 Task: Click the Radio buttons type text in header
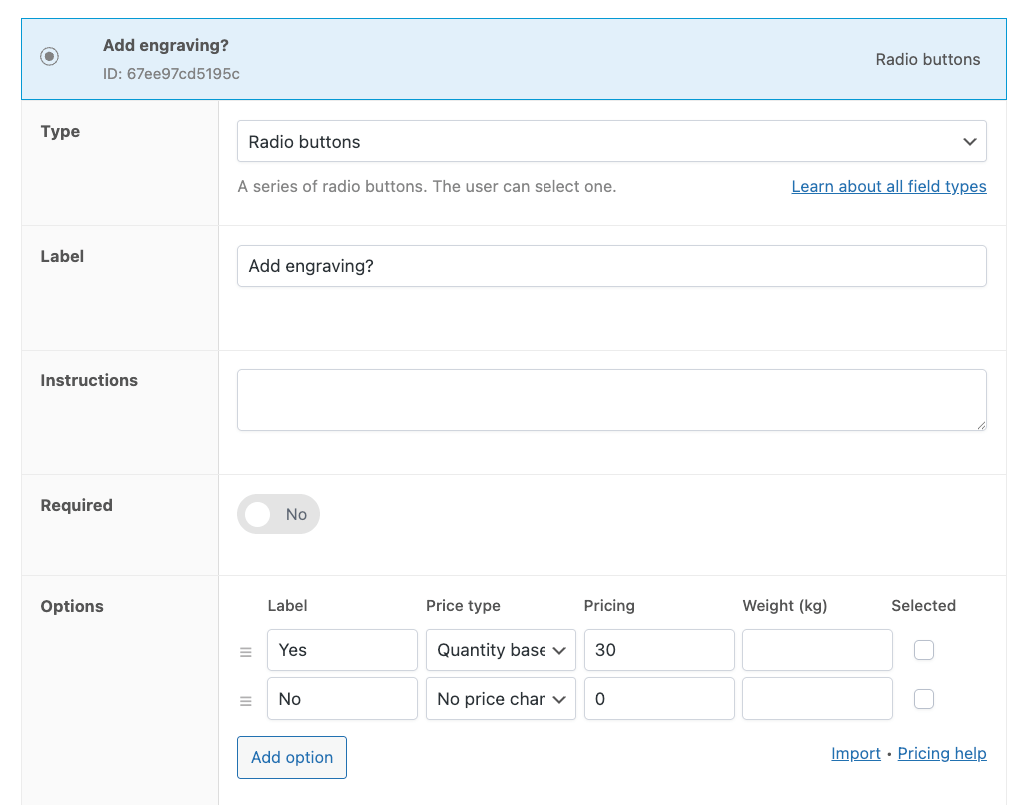click(928, 60)
